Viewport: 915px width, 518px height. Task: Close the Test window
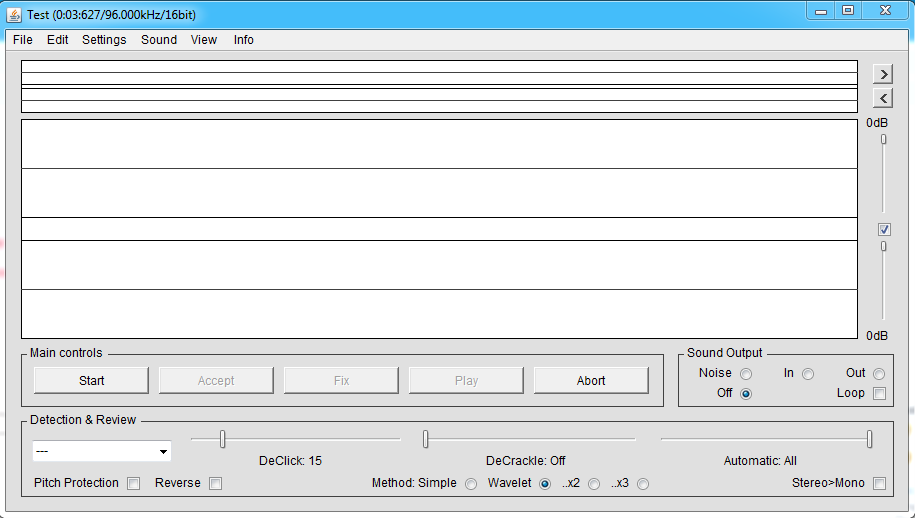[x=886, y=11]
